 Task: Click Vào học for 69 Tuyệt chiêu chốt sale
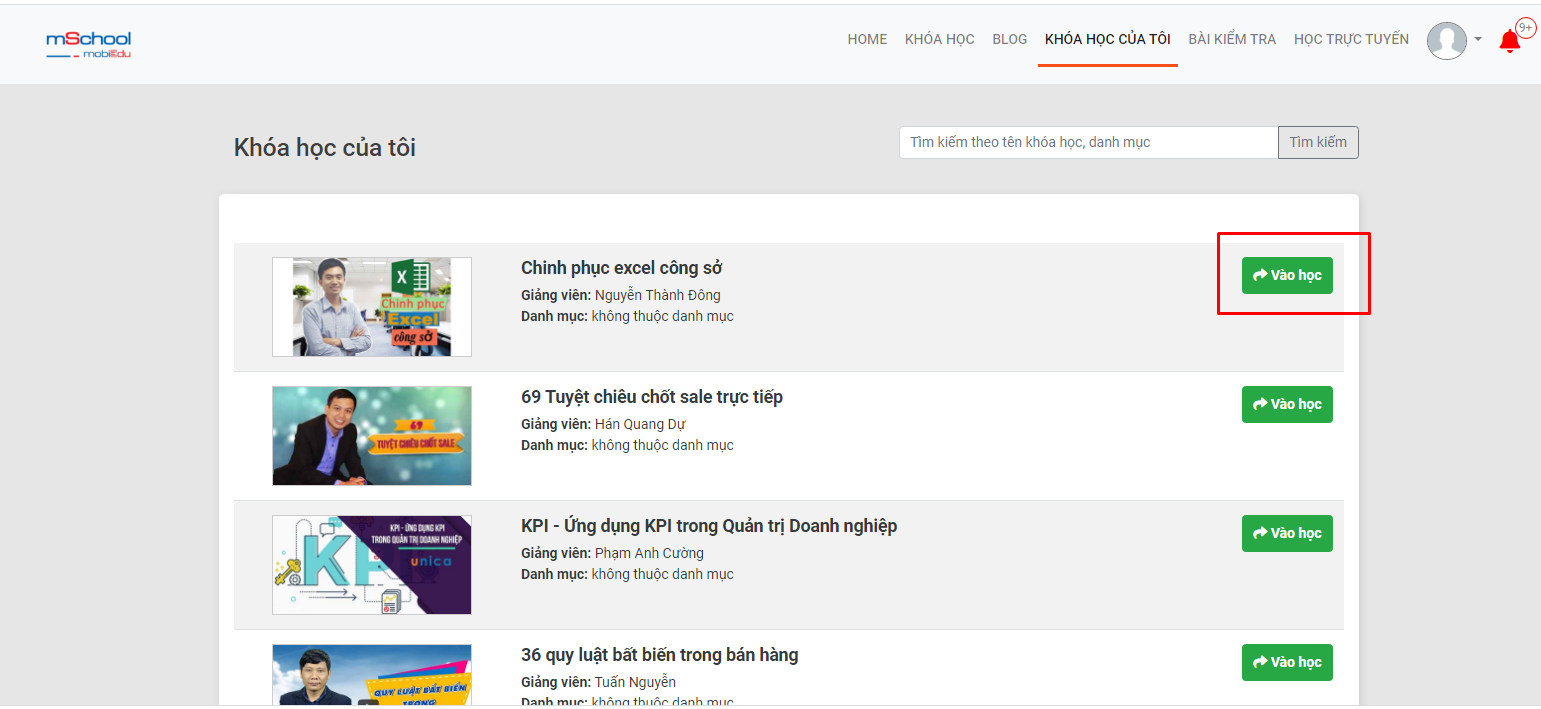[x=1287, y=404]
